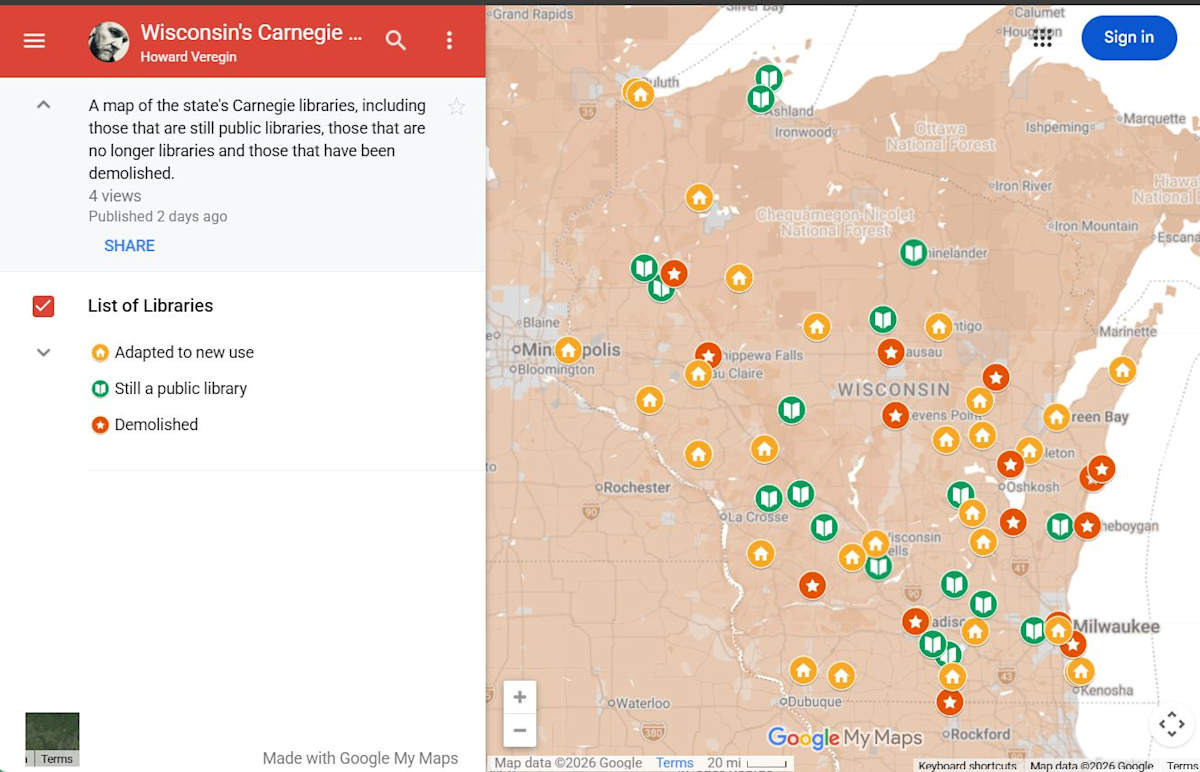Screen dimensions: 1200x772
Task: Zoom out with the minus button
Action: 520,730
